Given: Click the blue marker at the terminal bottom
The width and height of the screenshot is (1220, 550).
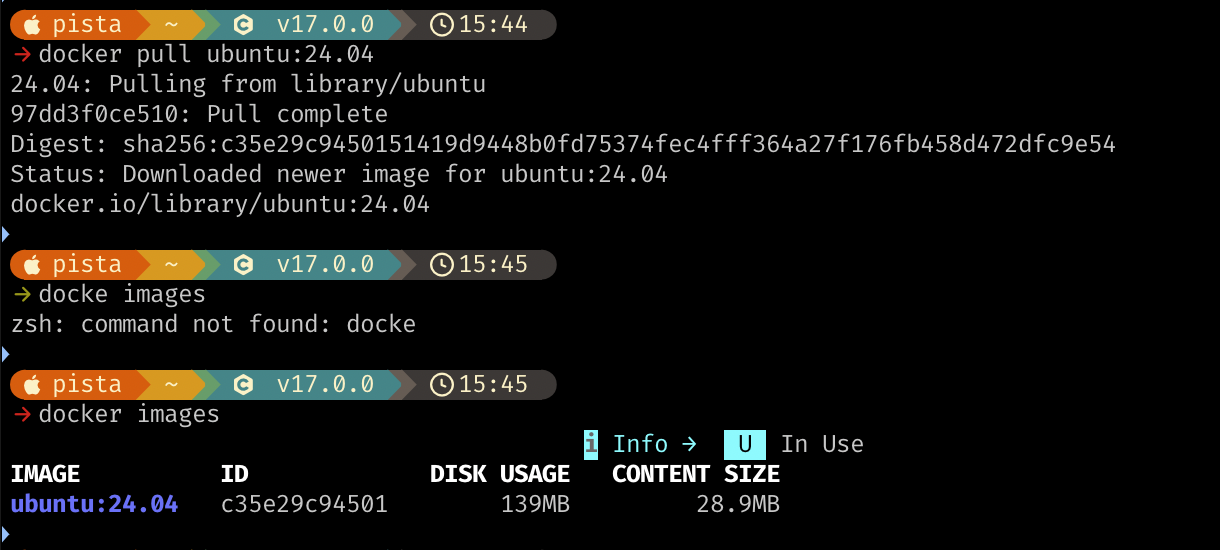Looking at the screenshot, I should tap(5, 534).
